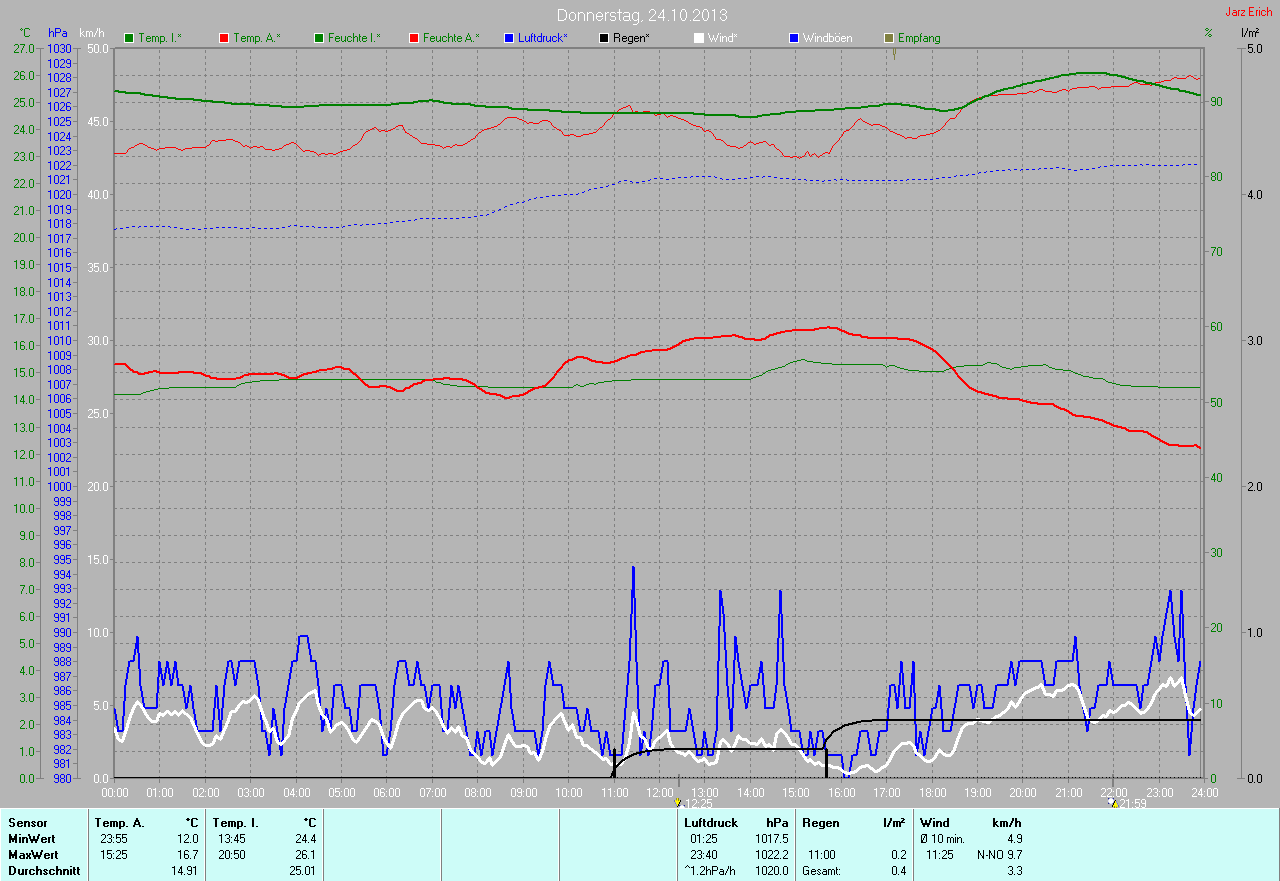Click the chart title Donnerstag, 24.10.2013

coord(641,15)
